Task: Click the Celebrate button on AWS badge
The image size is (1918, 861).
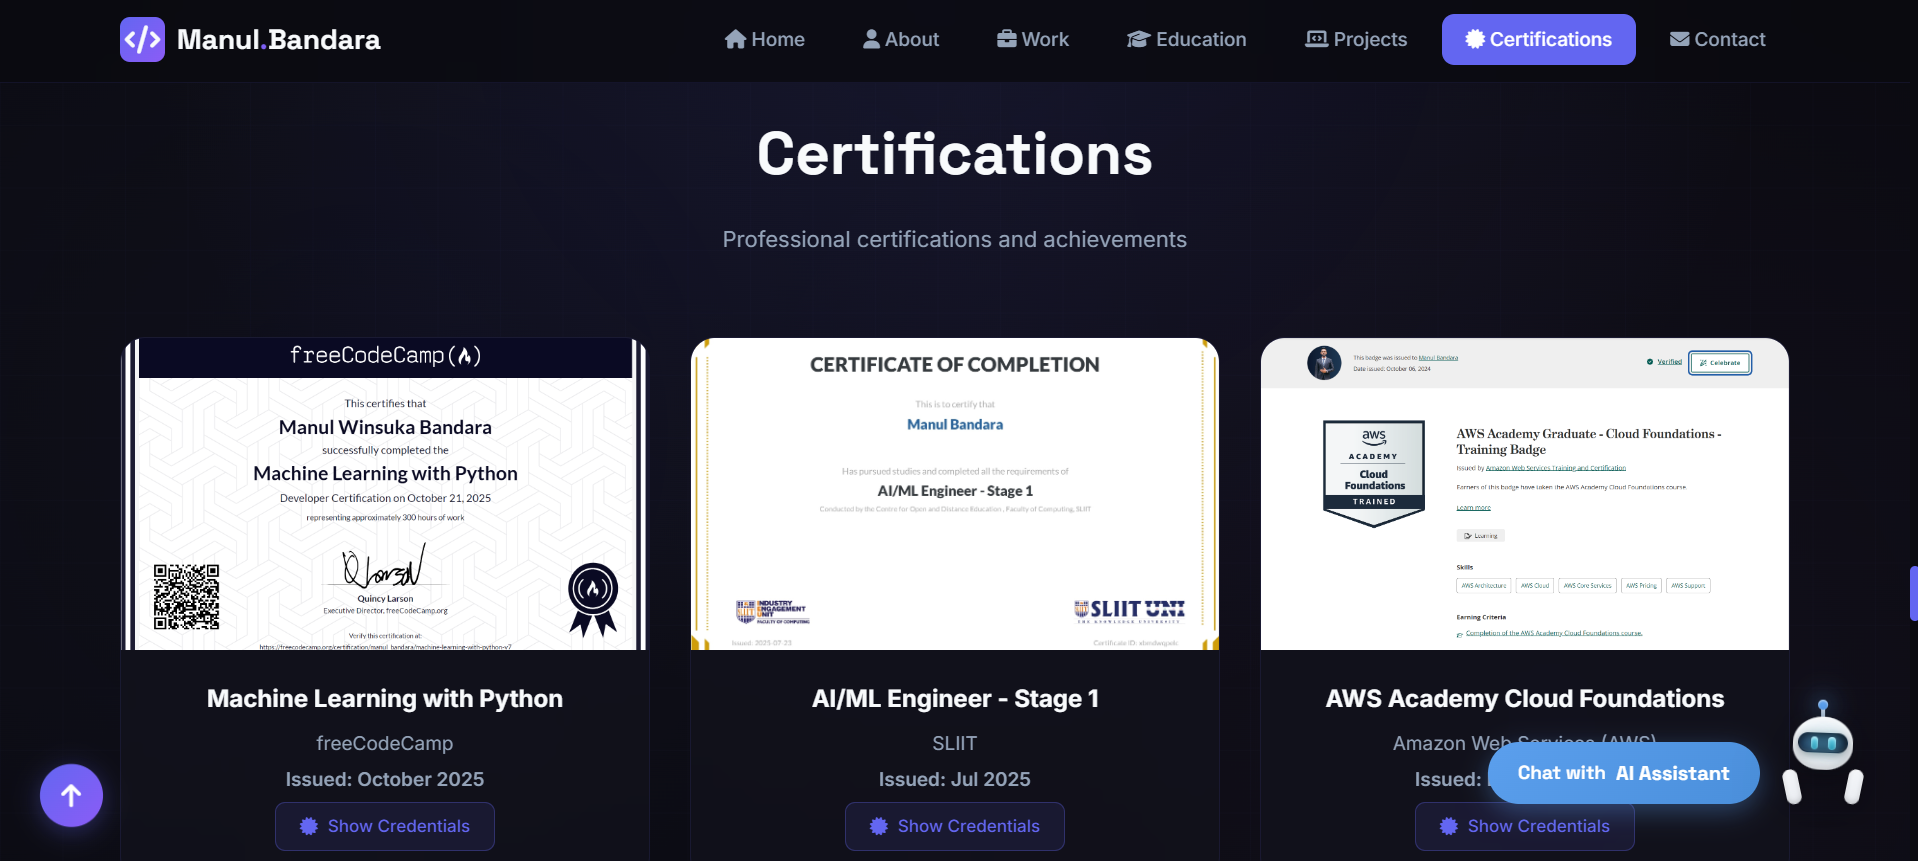Action: (x=1720, y=363)
